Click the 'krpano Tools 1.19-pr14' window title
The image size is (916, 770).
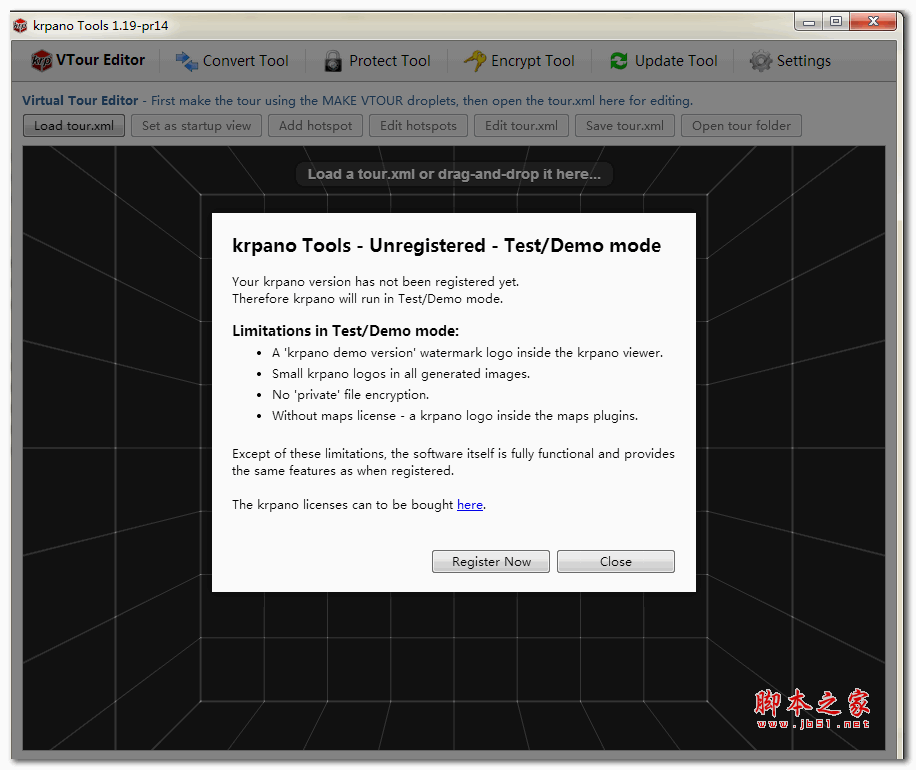click(100, 26)
